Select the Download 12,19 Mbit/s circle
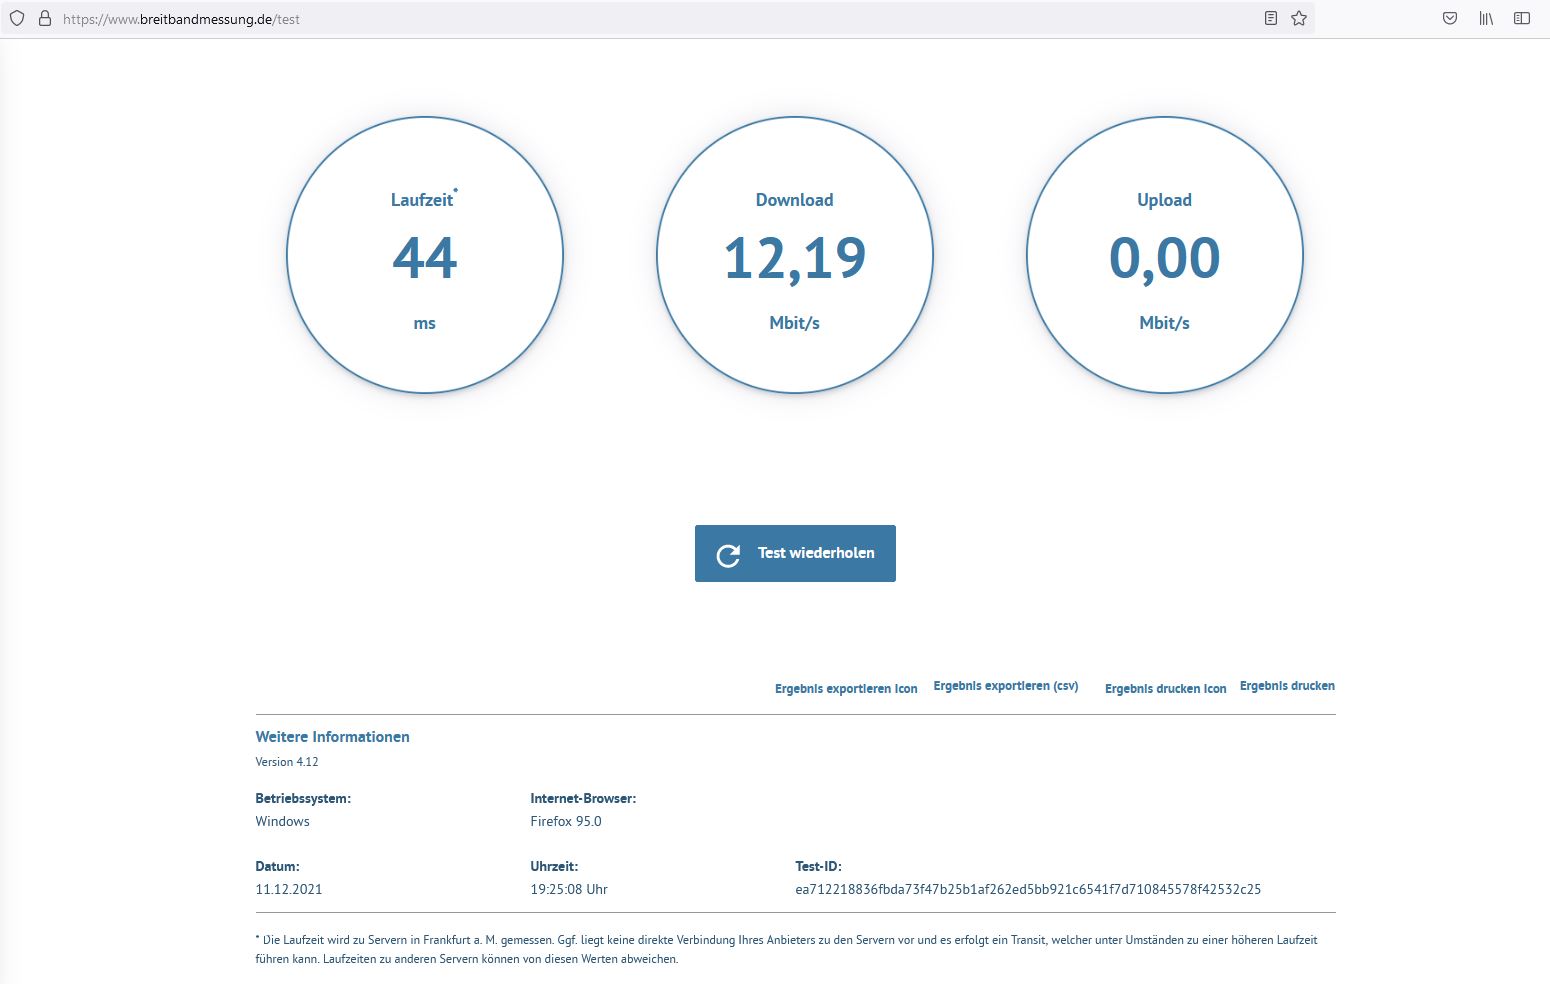The height and width of the screenshot is (984, 1550). [795, 256]
